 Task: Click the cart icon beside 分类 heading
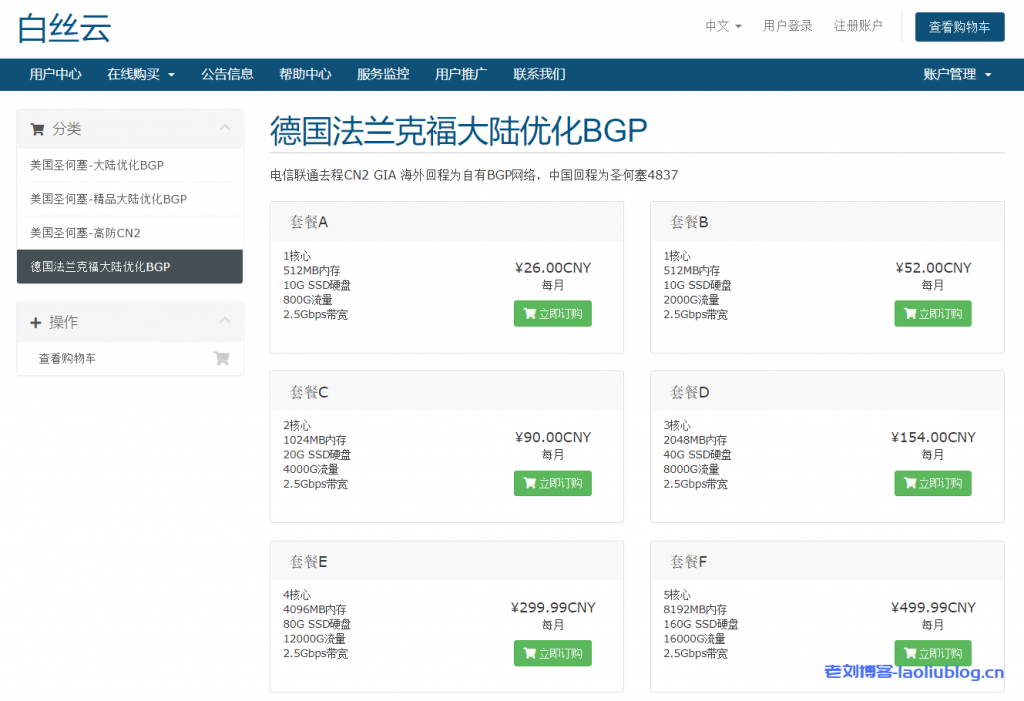(37, 128)
